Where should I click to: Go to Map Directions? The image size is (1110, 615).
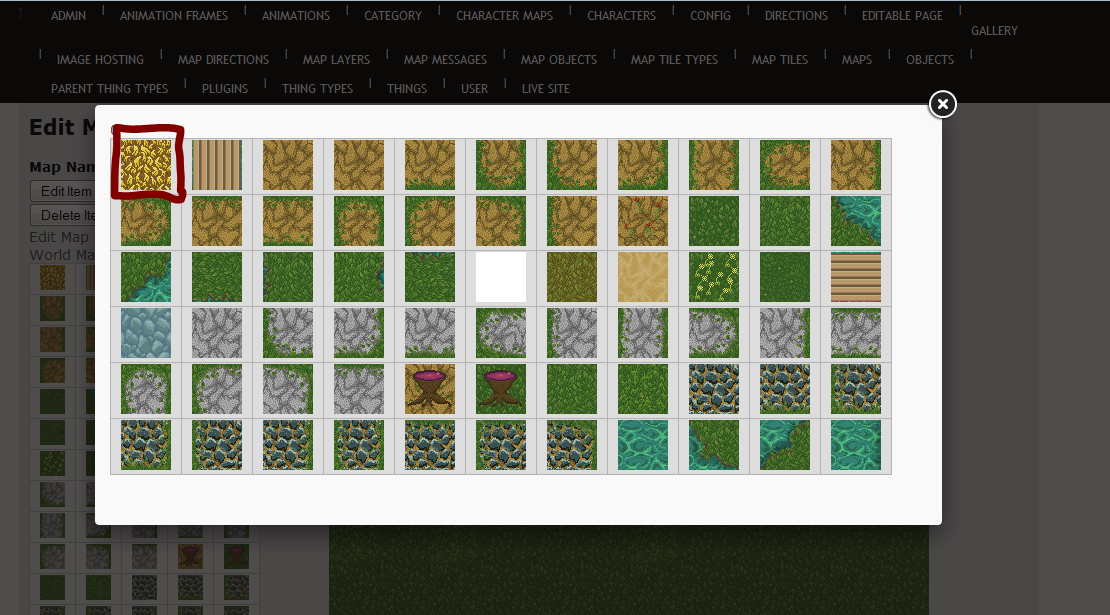click(x=223, y=60)
